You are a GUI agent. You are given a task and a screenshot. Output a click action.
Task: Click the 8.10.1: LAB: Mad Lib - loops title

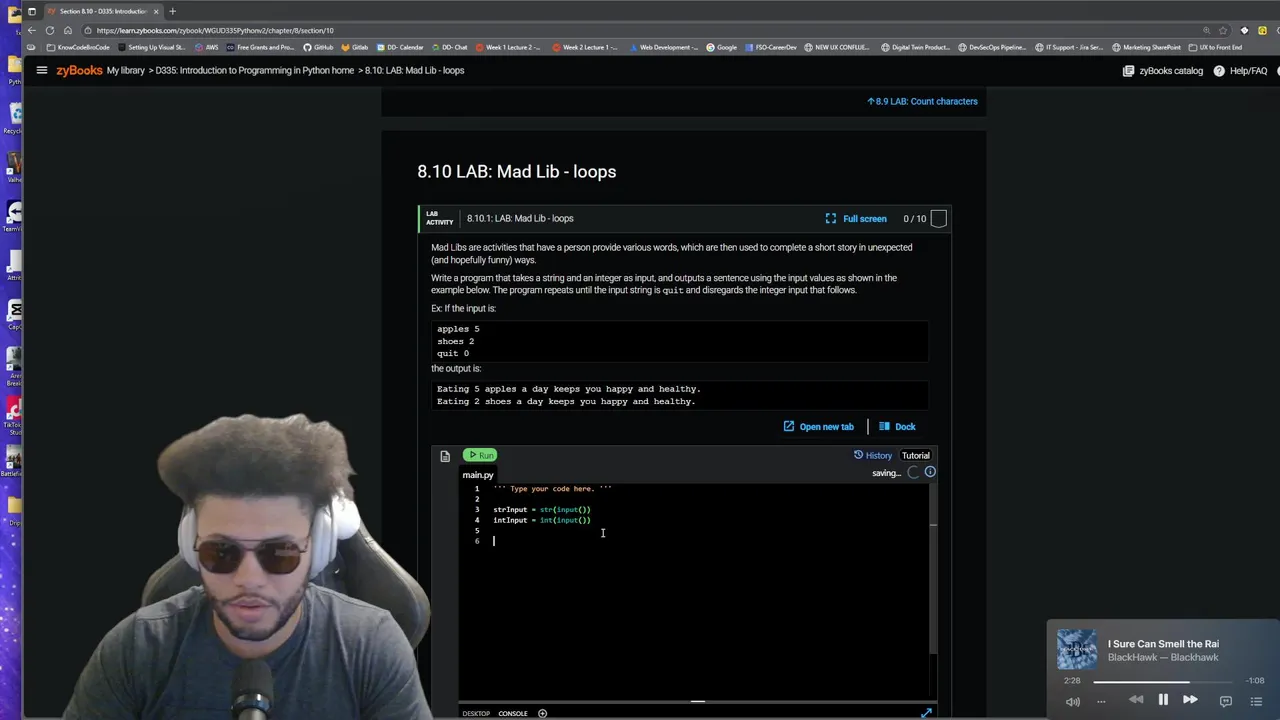pyautogui.click(x=520, y=218)
